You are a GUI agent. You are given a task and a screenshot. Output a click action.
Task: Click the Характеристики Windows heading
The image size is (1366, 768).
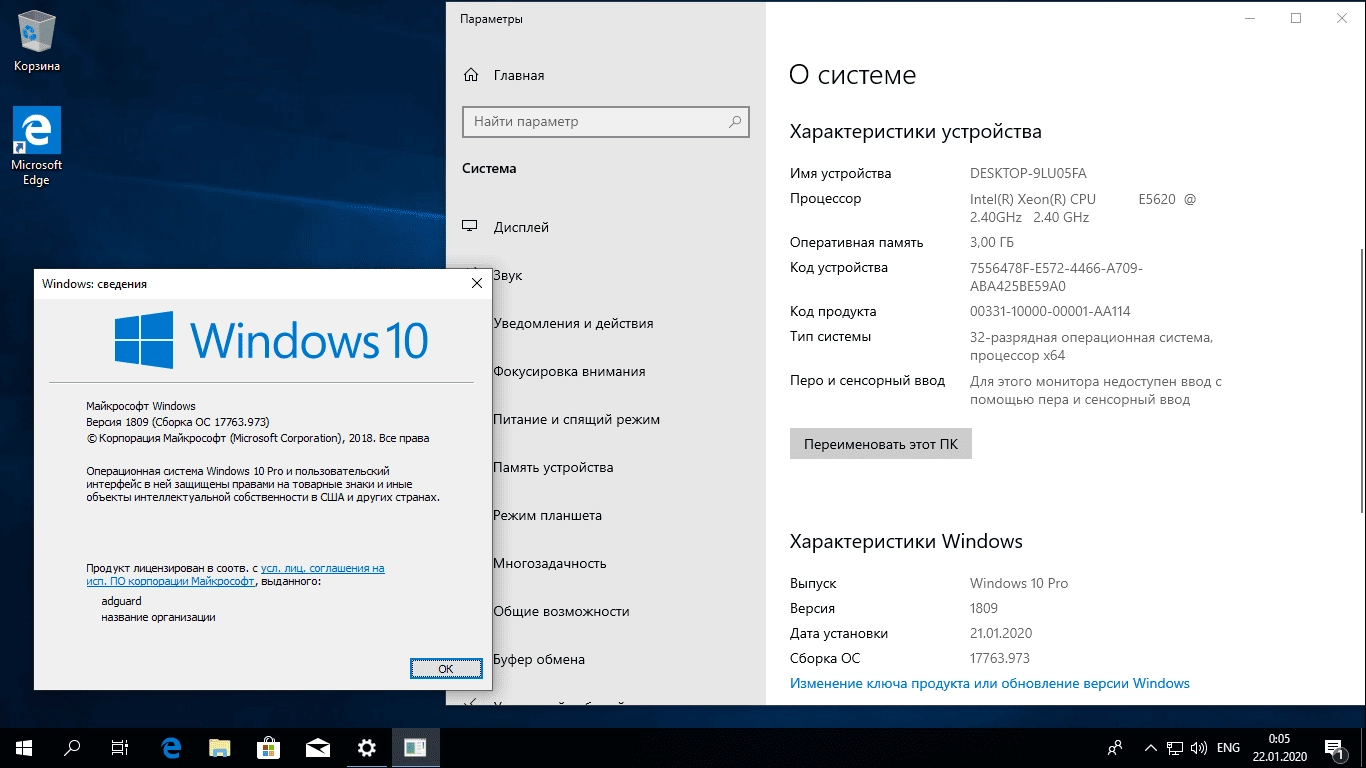[906, 542]
